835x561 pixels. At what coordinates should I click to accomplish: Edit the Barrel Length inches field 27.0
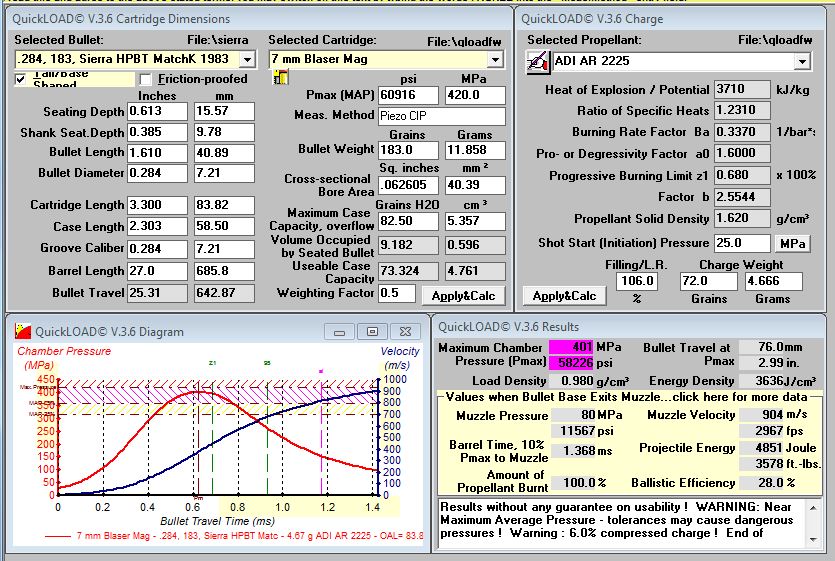coord(157,271)
